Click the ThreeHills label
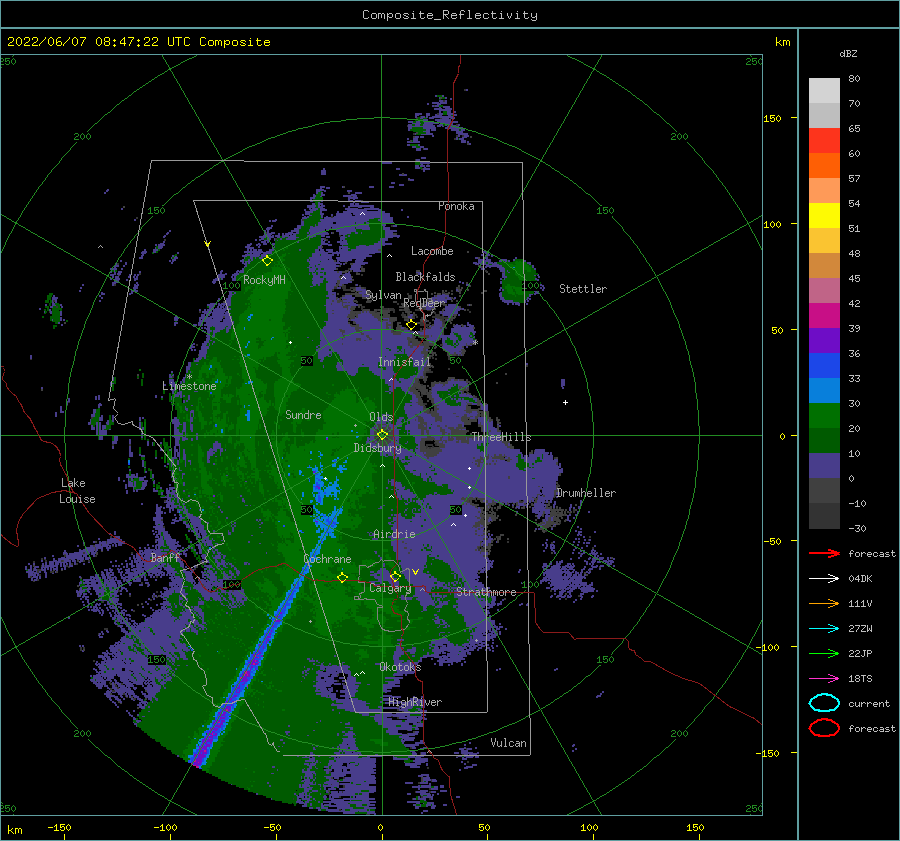 click(502, 437)
